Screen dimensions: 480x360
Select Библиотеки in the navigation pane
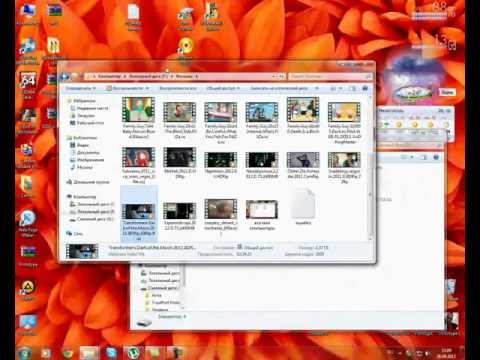(x=82, y=137)
